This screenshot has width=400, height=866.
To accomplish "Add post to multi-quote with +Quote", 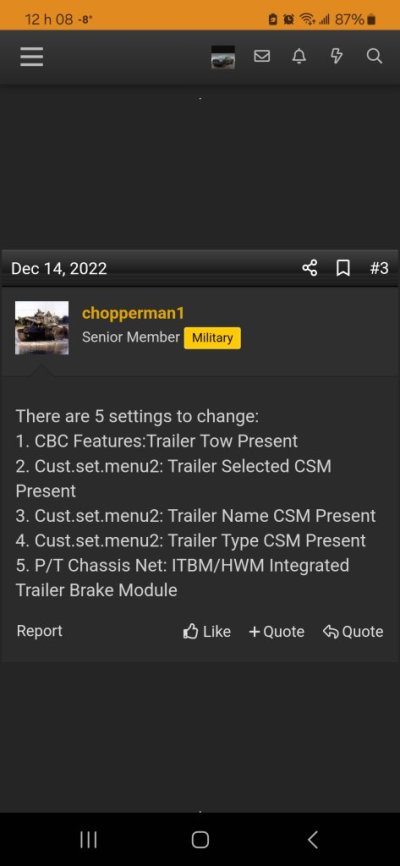I will (x=277, y=631).
